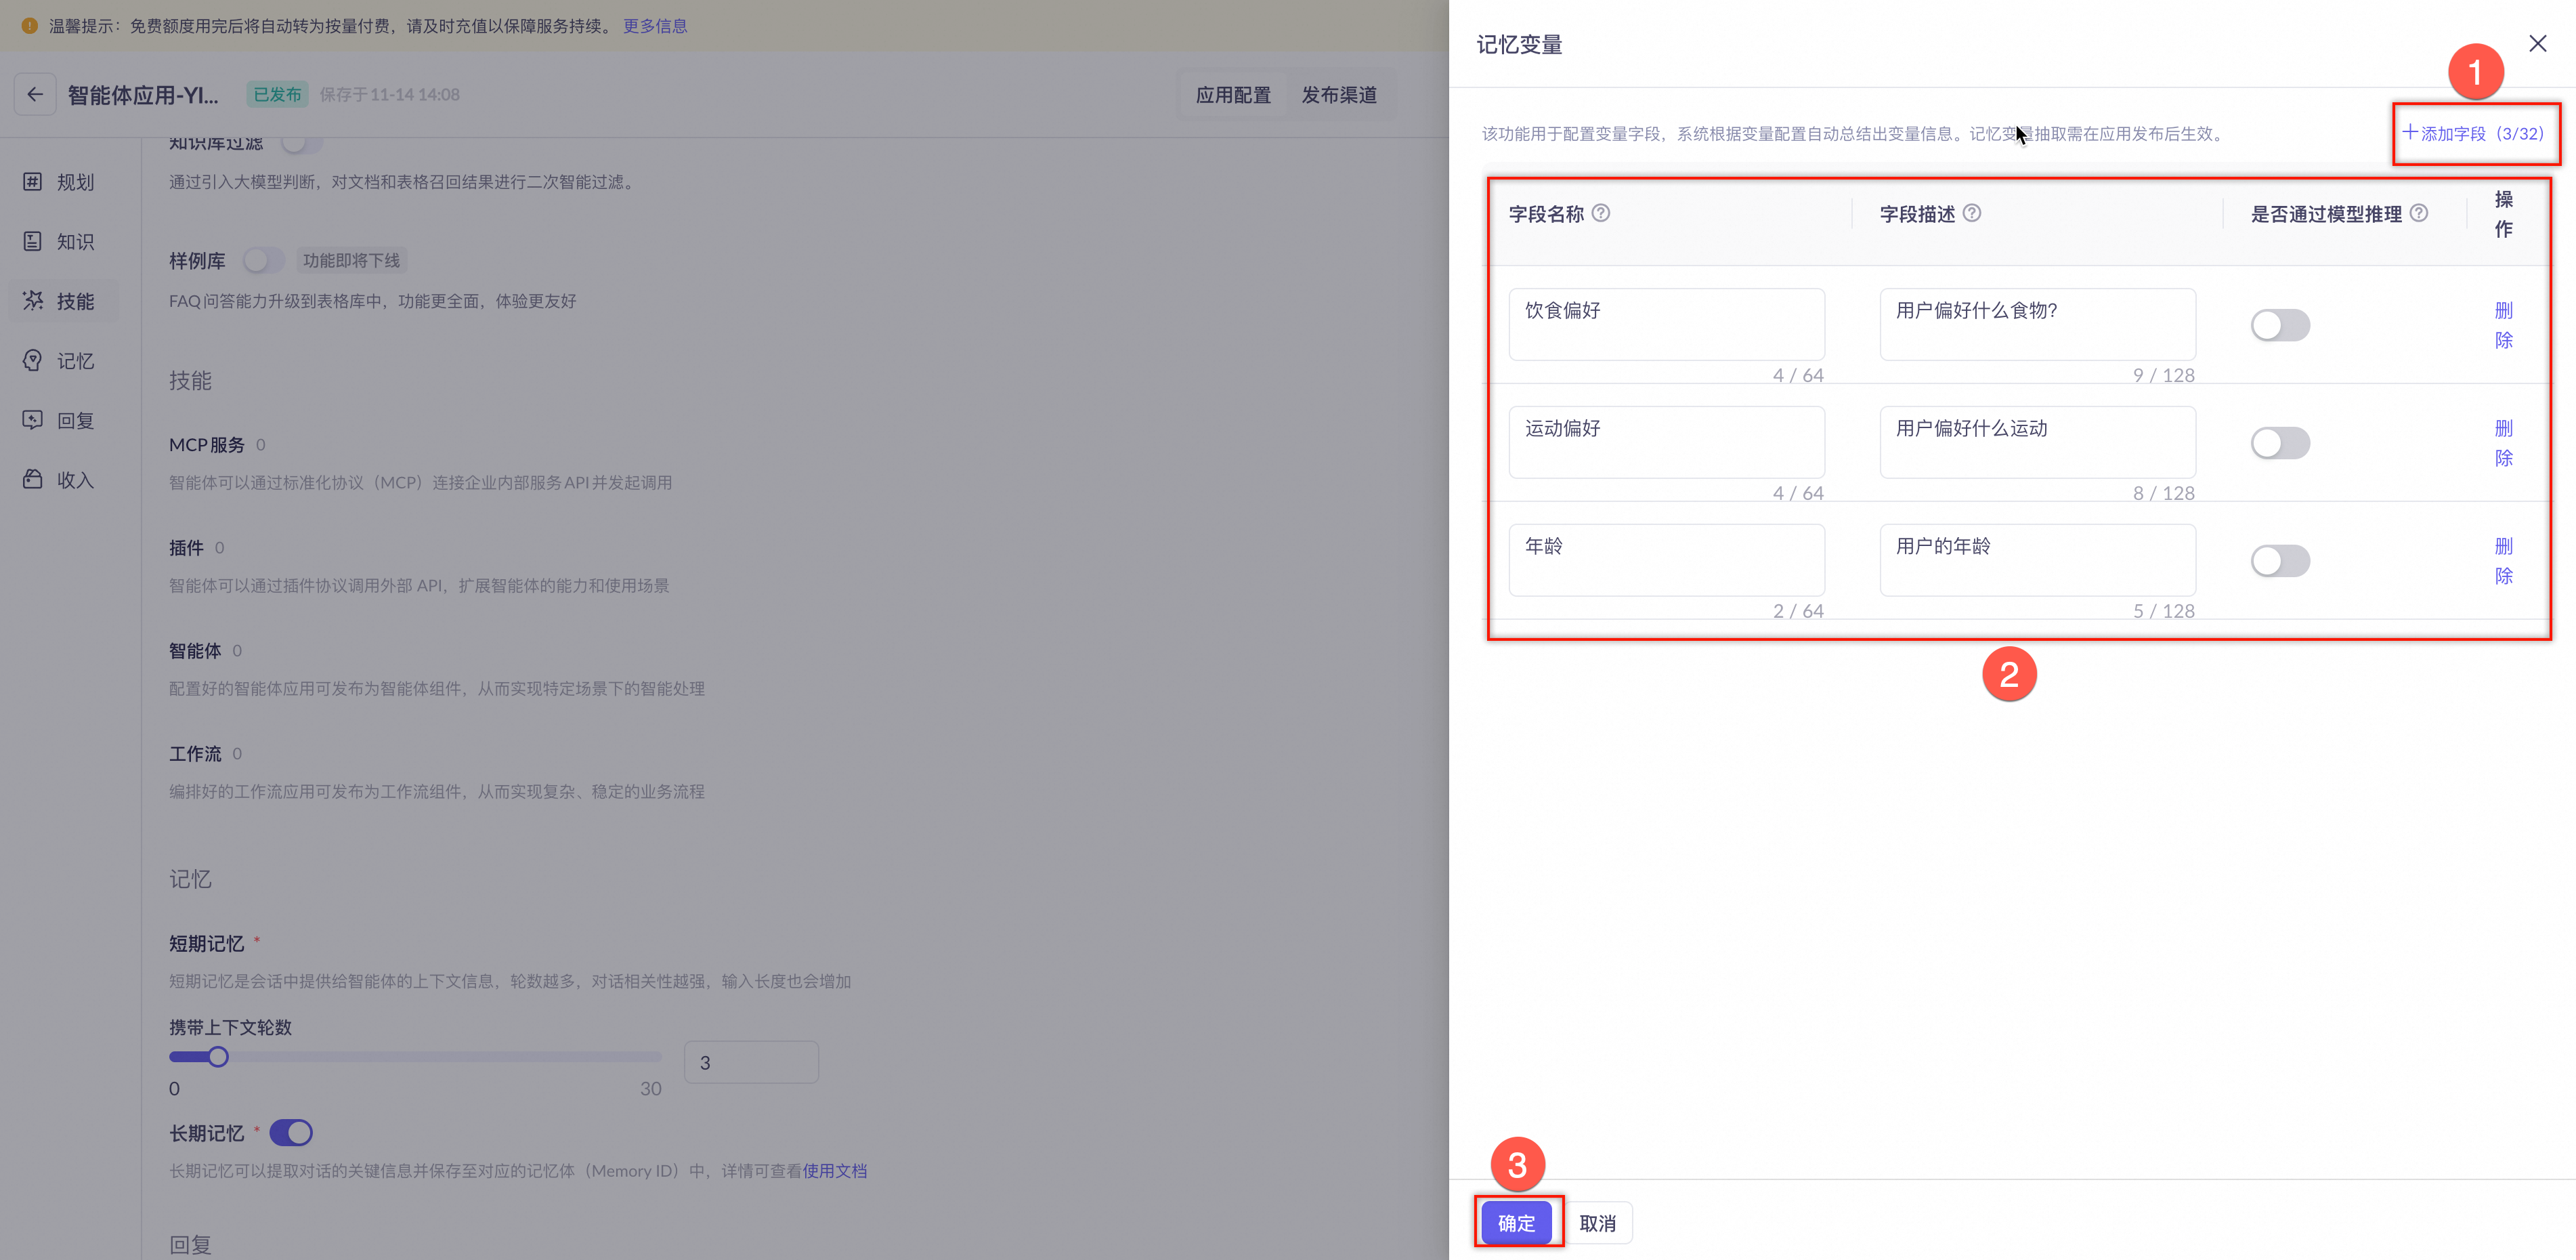Click the back arrow icon
Screen dimensions: 2576x1260
35,95
